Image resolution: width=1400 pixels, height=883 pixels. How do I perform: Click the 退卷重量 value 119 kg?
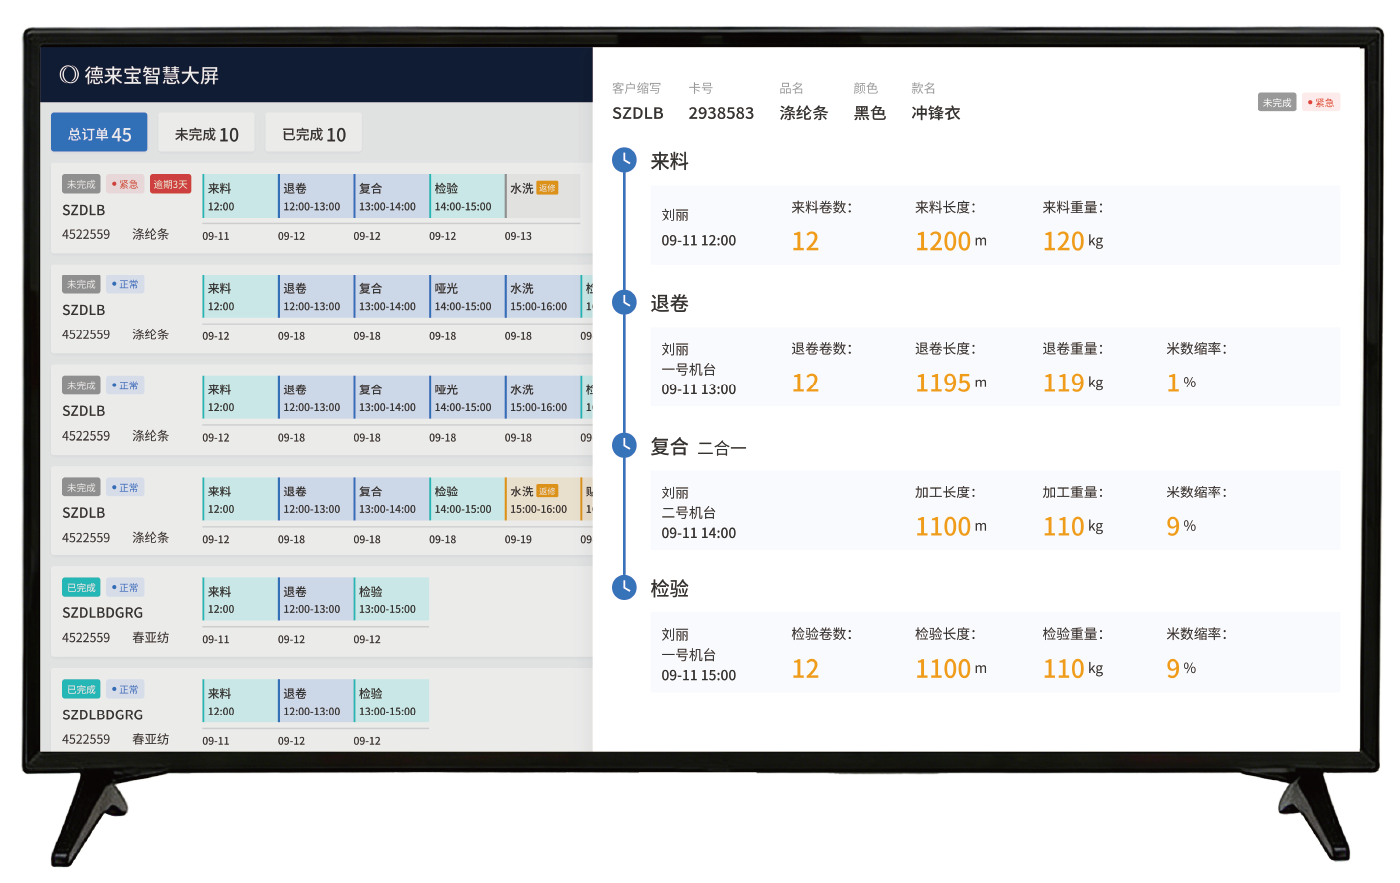pyautogui.click(x=1072, y=383)
